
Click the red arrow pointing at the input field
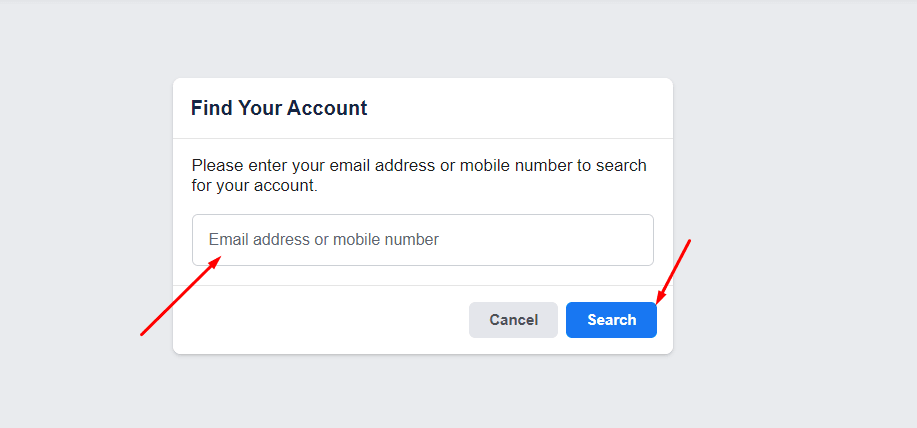coord(182,295)
